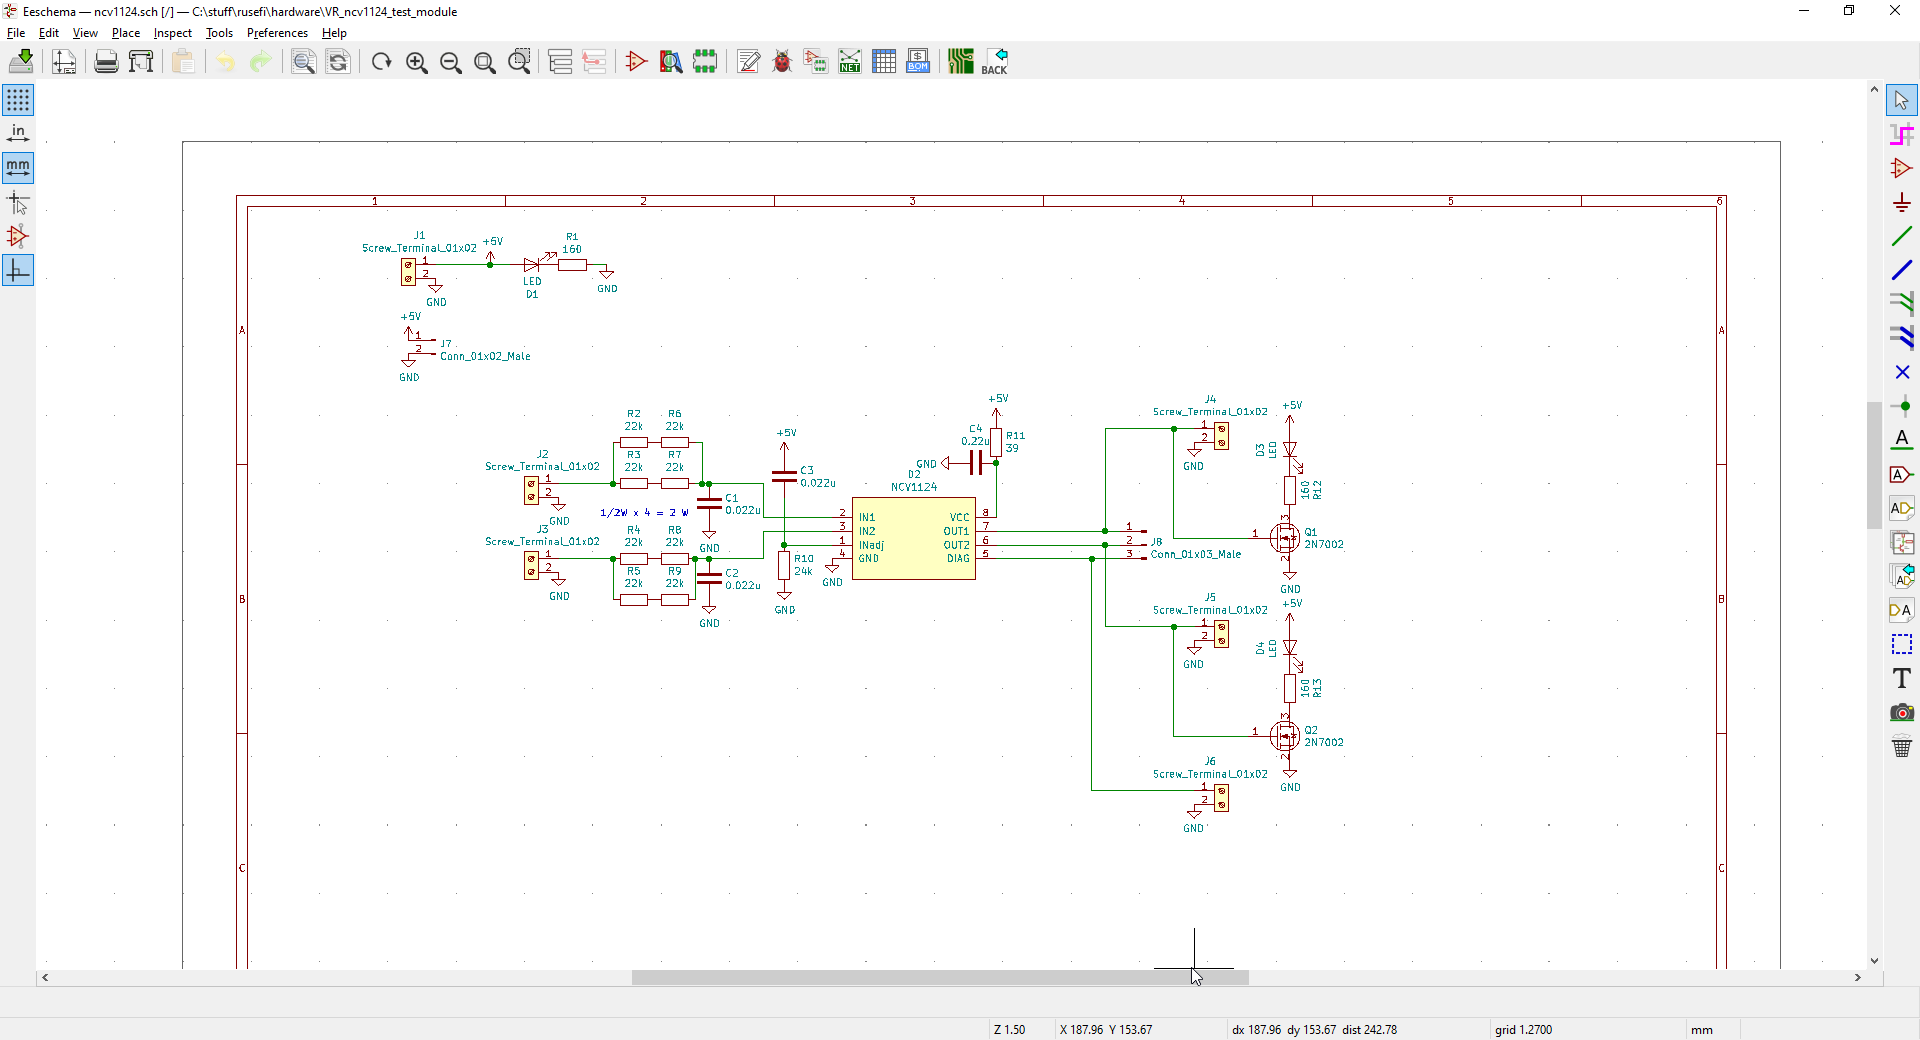Open the Find tool

pos(304,62)
